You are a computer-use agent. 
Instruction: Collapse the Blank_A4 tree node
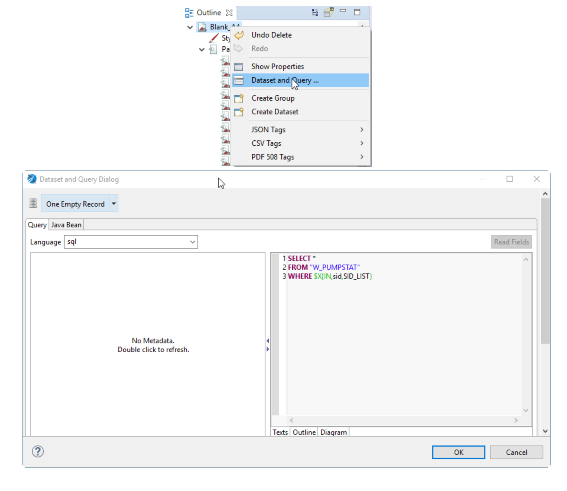(190, 27)
